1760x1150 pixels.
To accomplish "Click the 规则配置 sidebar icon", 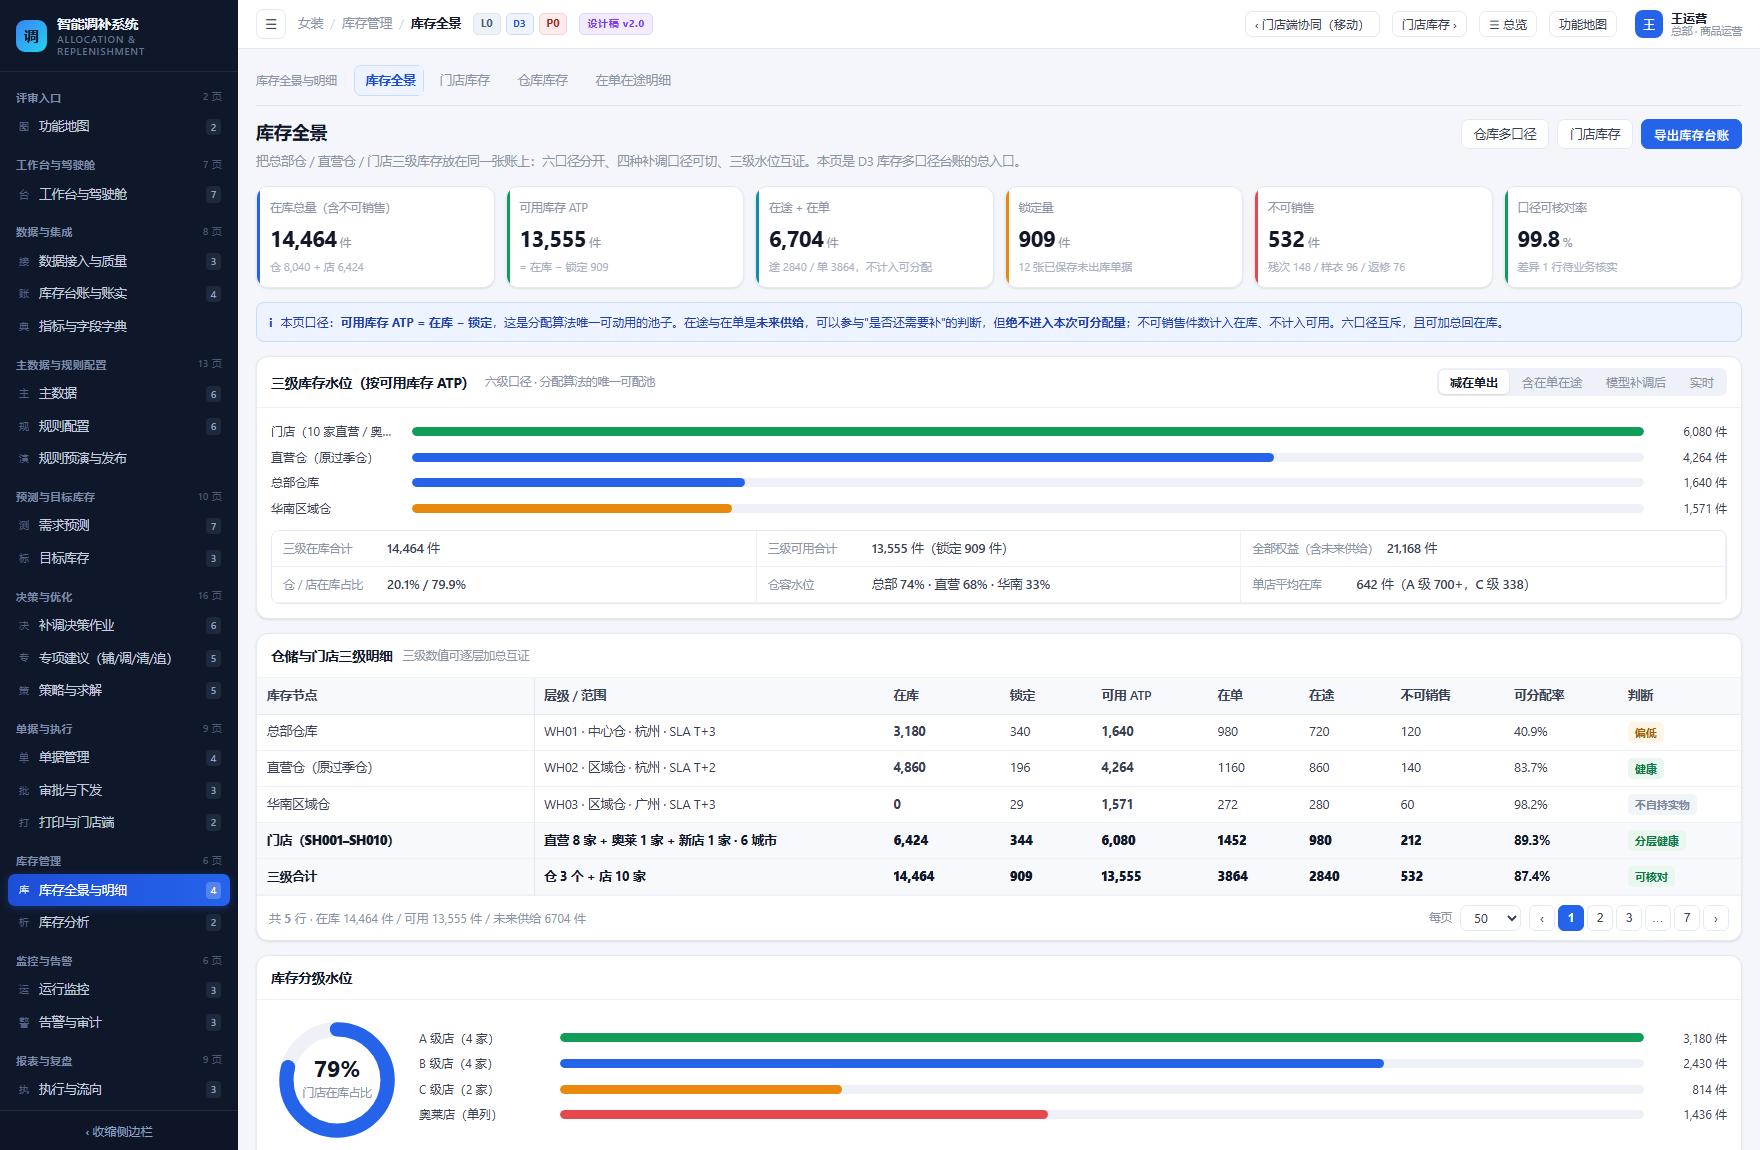I will (24, 427).
